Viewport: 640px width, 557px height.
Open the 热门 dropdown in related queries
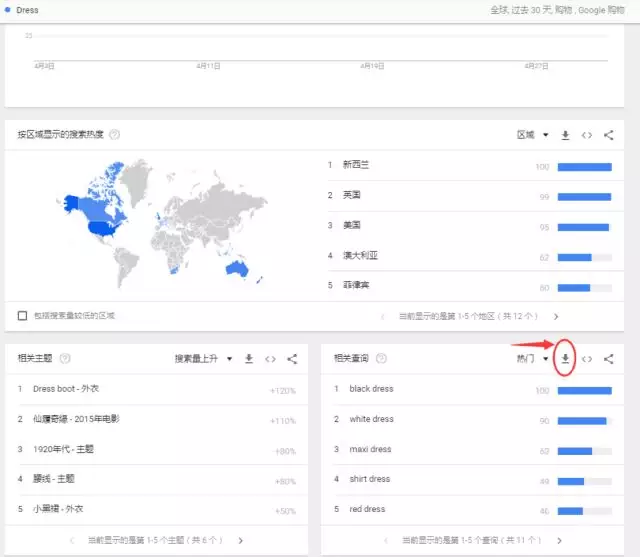pos(532,359)
